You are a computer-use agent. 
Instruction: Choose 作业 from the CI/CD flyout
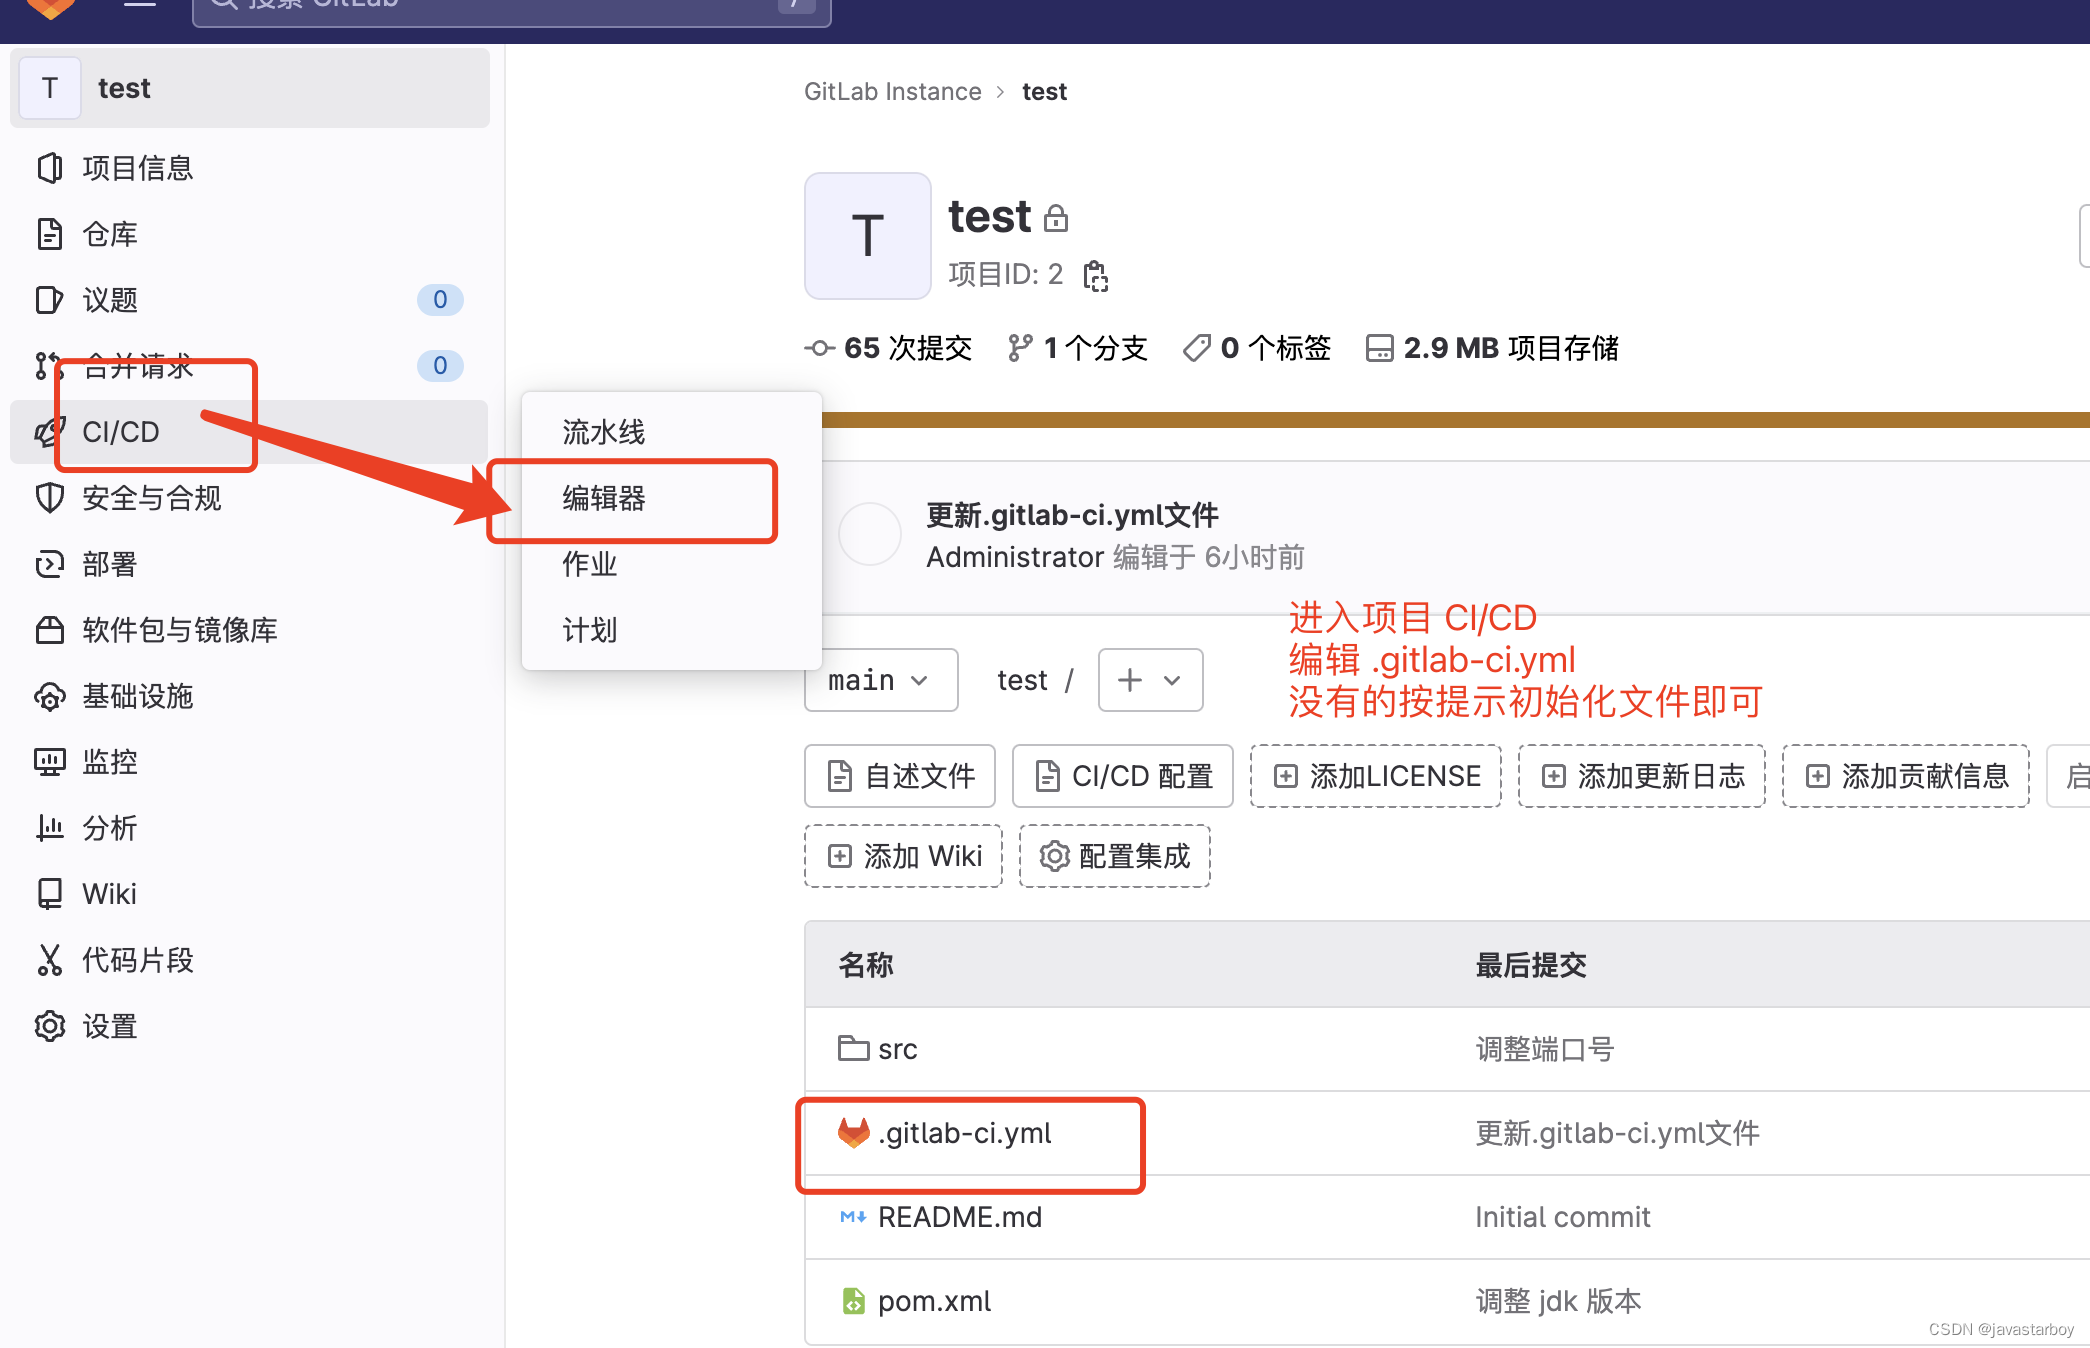pyautogui.click(x=590, y=564)
